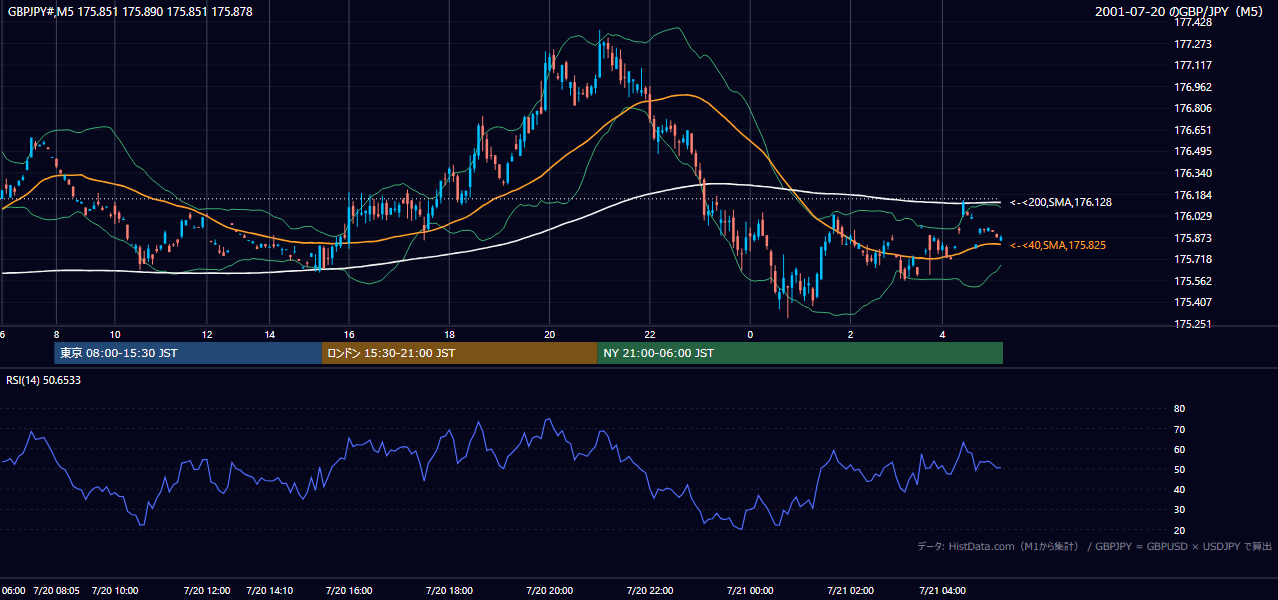1278x600 pixels.
Task: Click the 7/20 10:00 bottom date label
Action: [x=115, y=590]
